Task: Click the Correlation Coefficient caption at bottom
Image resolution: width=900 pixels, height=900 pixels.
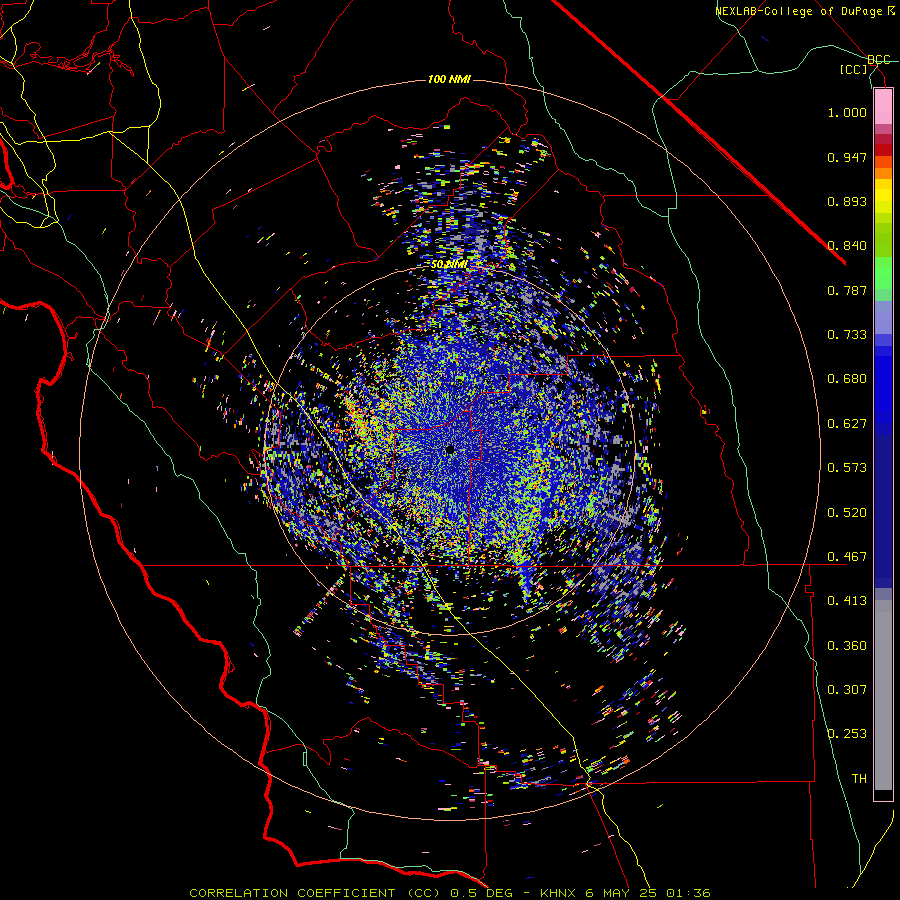Action: pos(450,893)
